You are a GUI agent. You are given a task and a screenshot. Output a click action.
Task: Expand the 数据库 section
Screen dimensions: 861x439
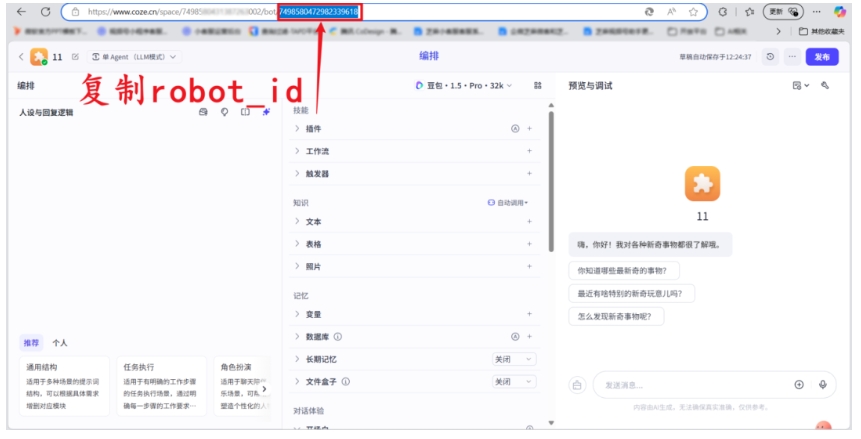click(x=297, y=336)
